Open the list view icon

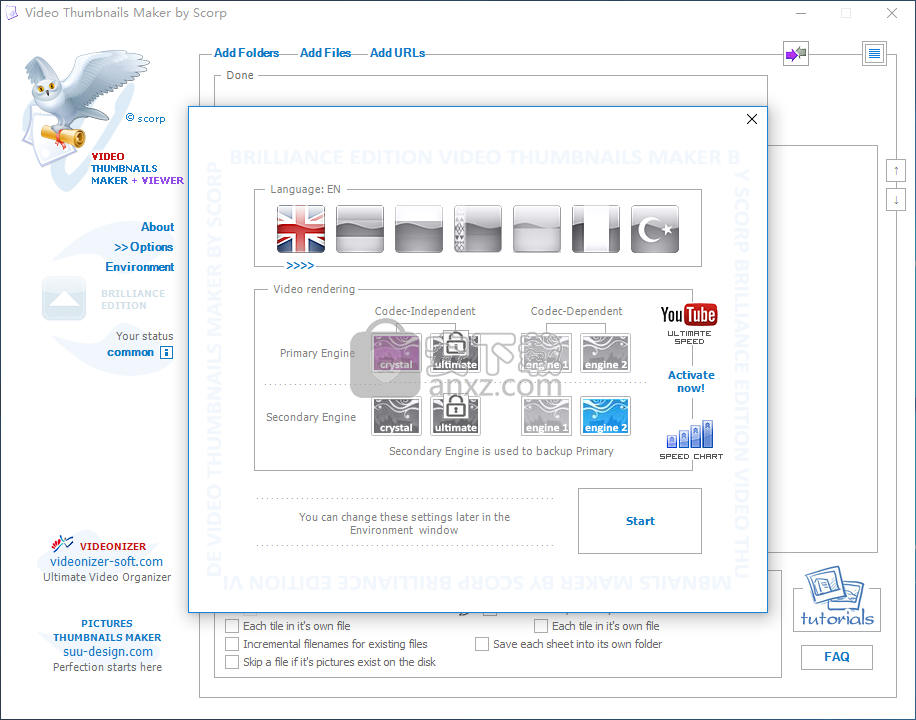[875, 54]
